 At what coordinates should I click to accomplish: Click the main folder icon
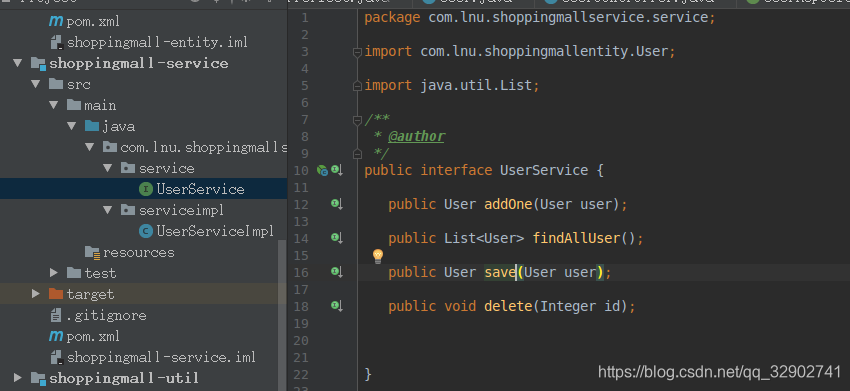coord(74,105)
